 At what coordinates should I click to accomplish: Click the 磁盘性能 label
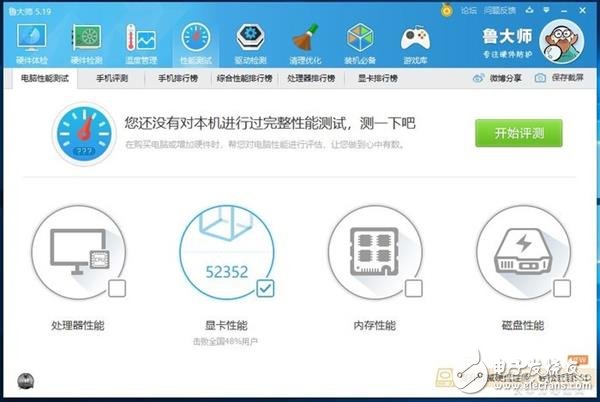point(523,326)
